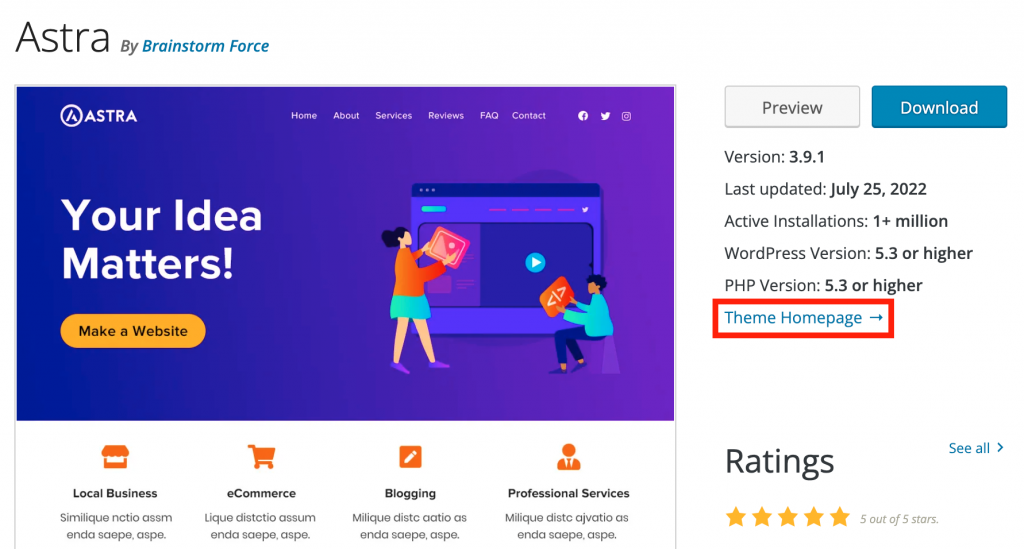The height and width of the screenshot is (549, 1024).
Task: Click the Professional Services label
Action: [x=568, y=494]
